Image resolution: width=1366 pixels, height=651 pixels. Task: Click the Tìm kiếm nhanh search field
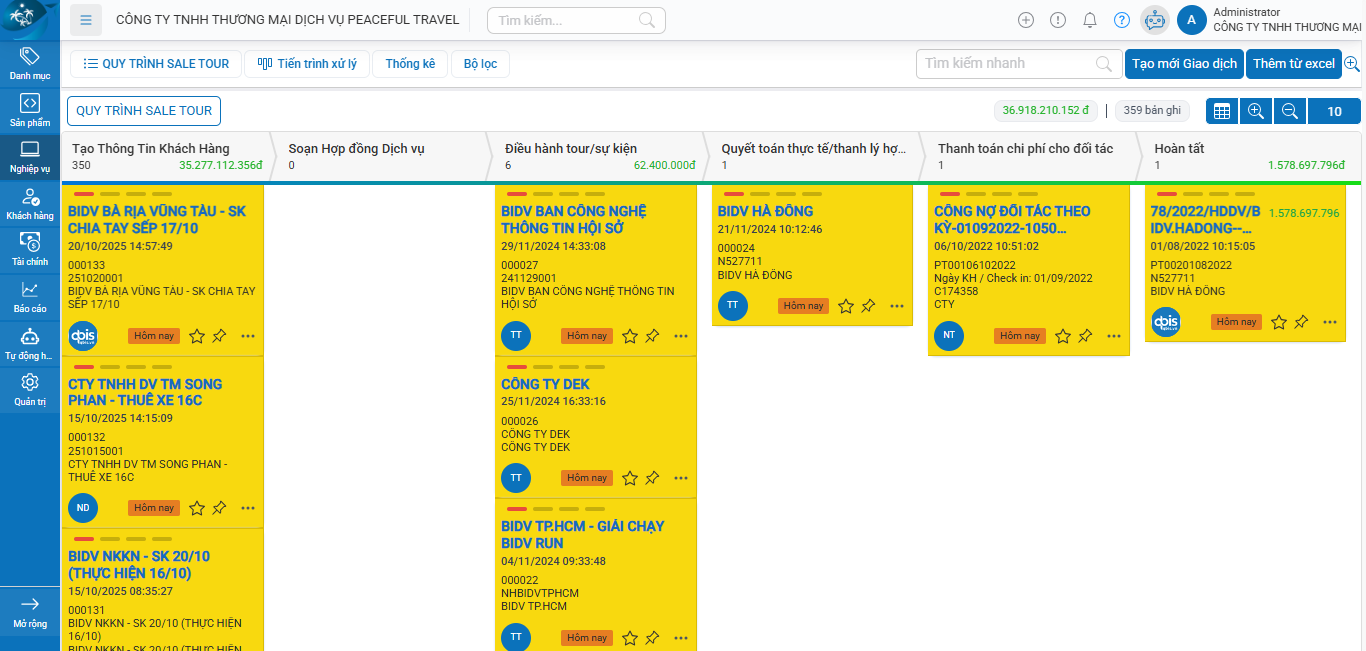(x=1007, y=64)
